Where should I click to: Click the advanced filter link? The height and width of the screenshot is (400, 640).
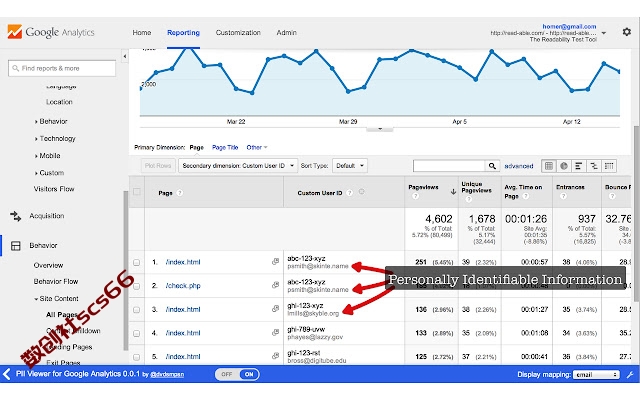[x=519, y=166]
